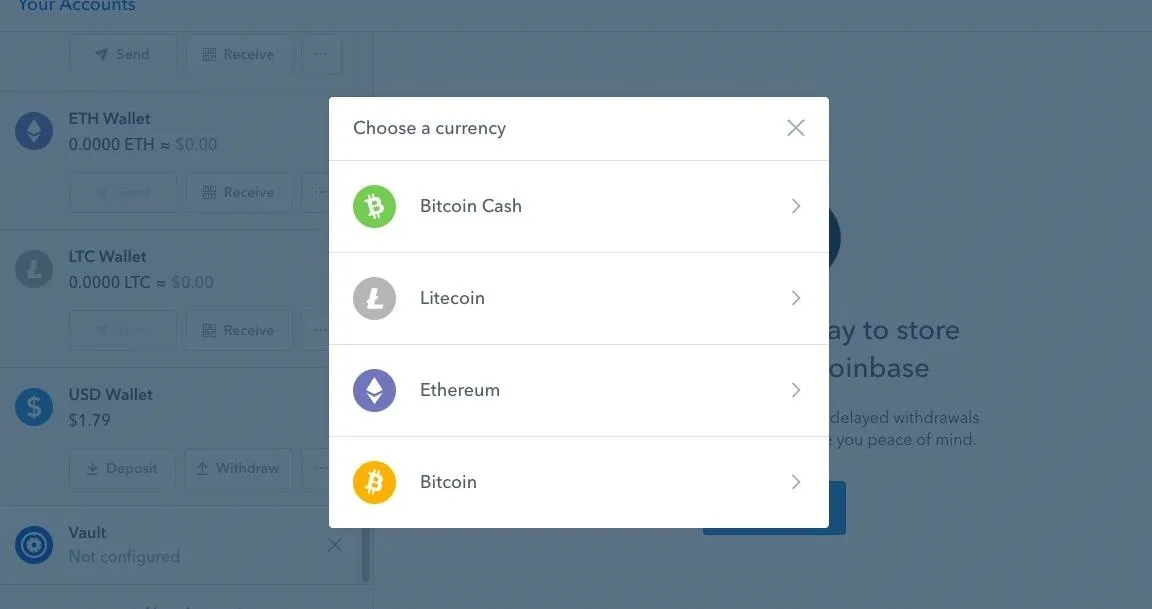The width and height of the screenshot is (1152, 609).
Task: Click the Deposit button in USD Wallet
Action: 122,469
